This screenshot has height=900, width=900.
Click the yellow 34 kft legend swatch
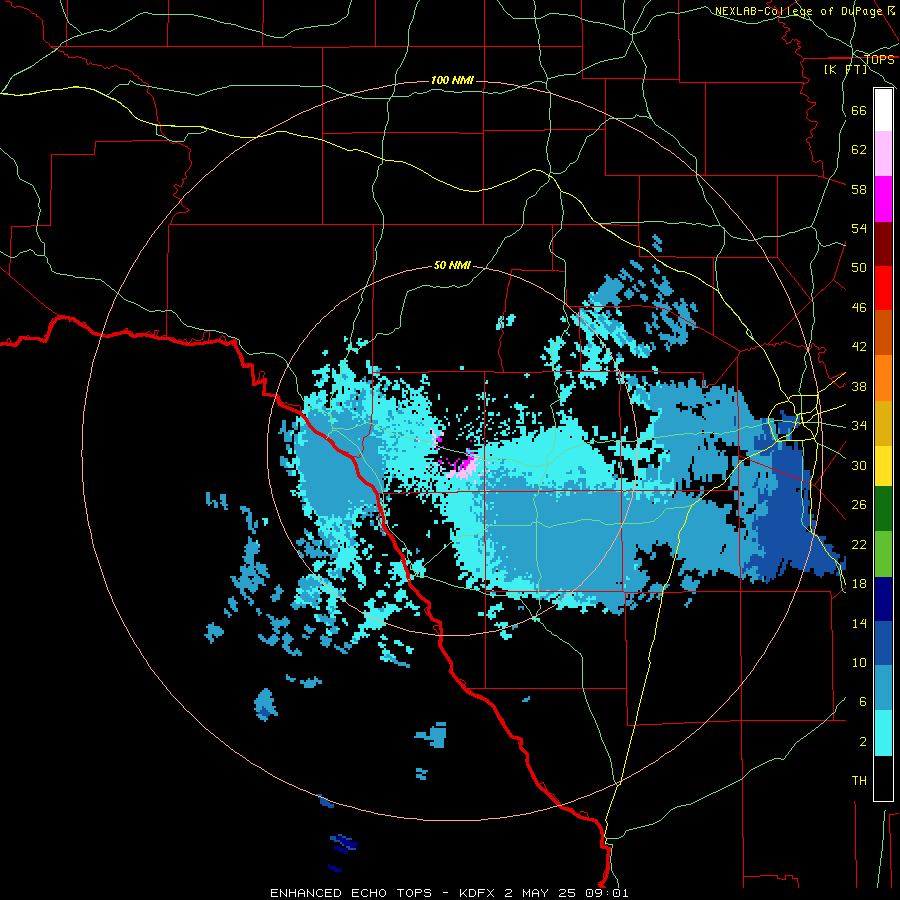(x=883, y=466)
